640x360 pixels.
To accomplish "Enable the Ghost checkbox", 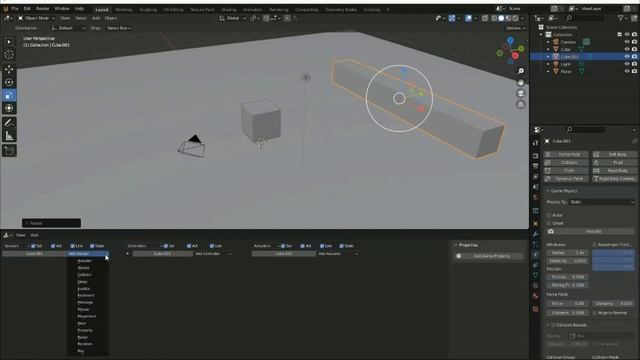I will 549,223.
